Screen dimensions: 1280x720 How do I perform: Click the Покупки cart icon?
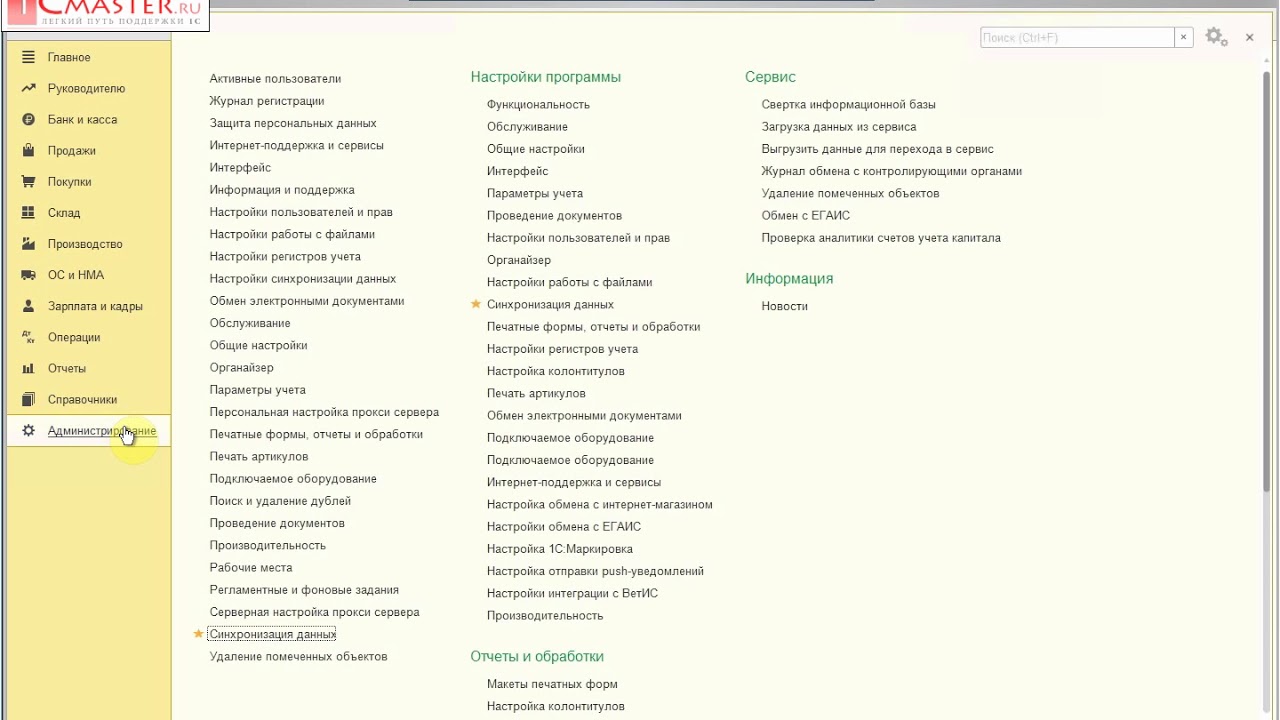tap(28, 181)
